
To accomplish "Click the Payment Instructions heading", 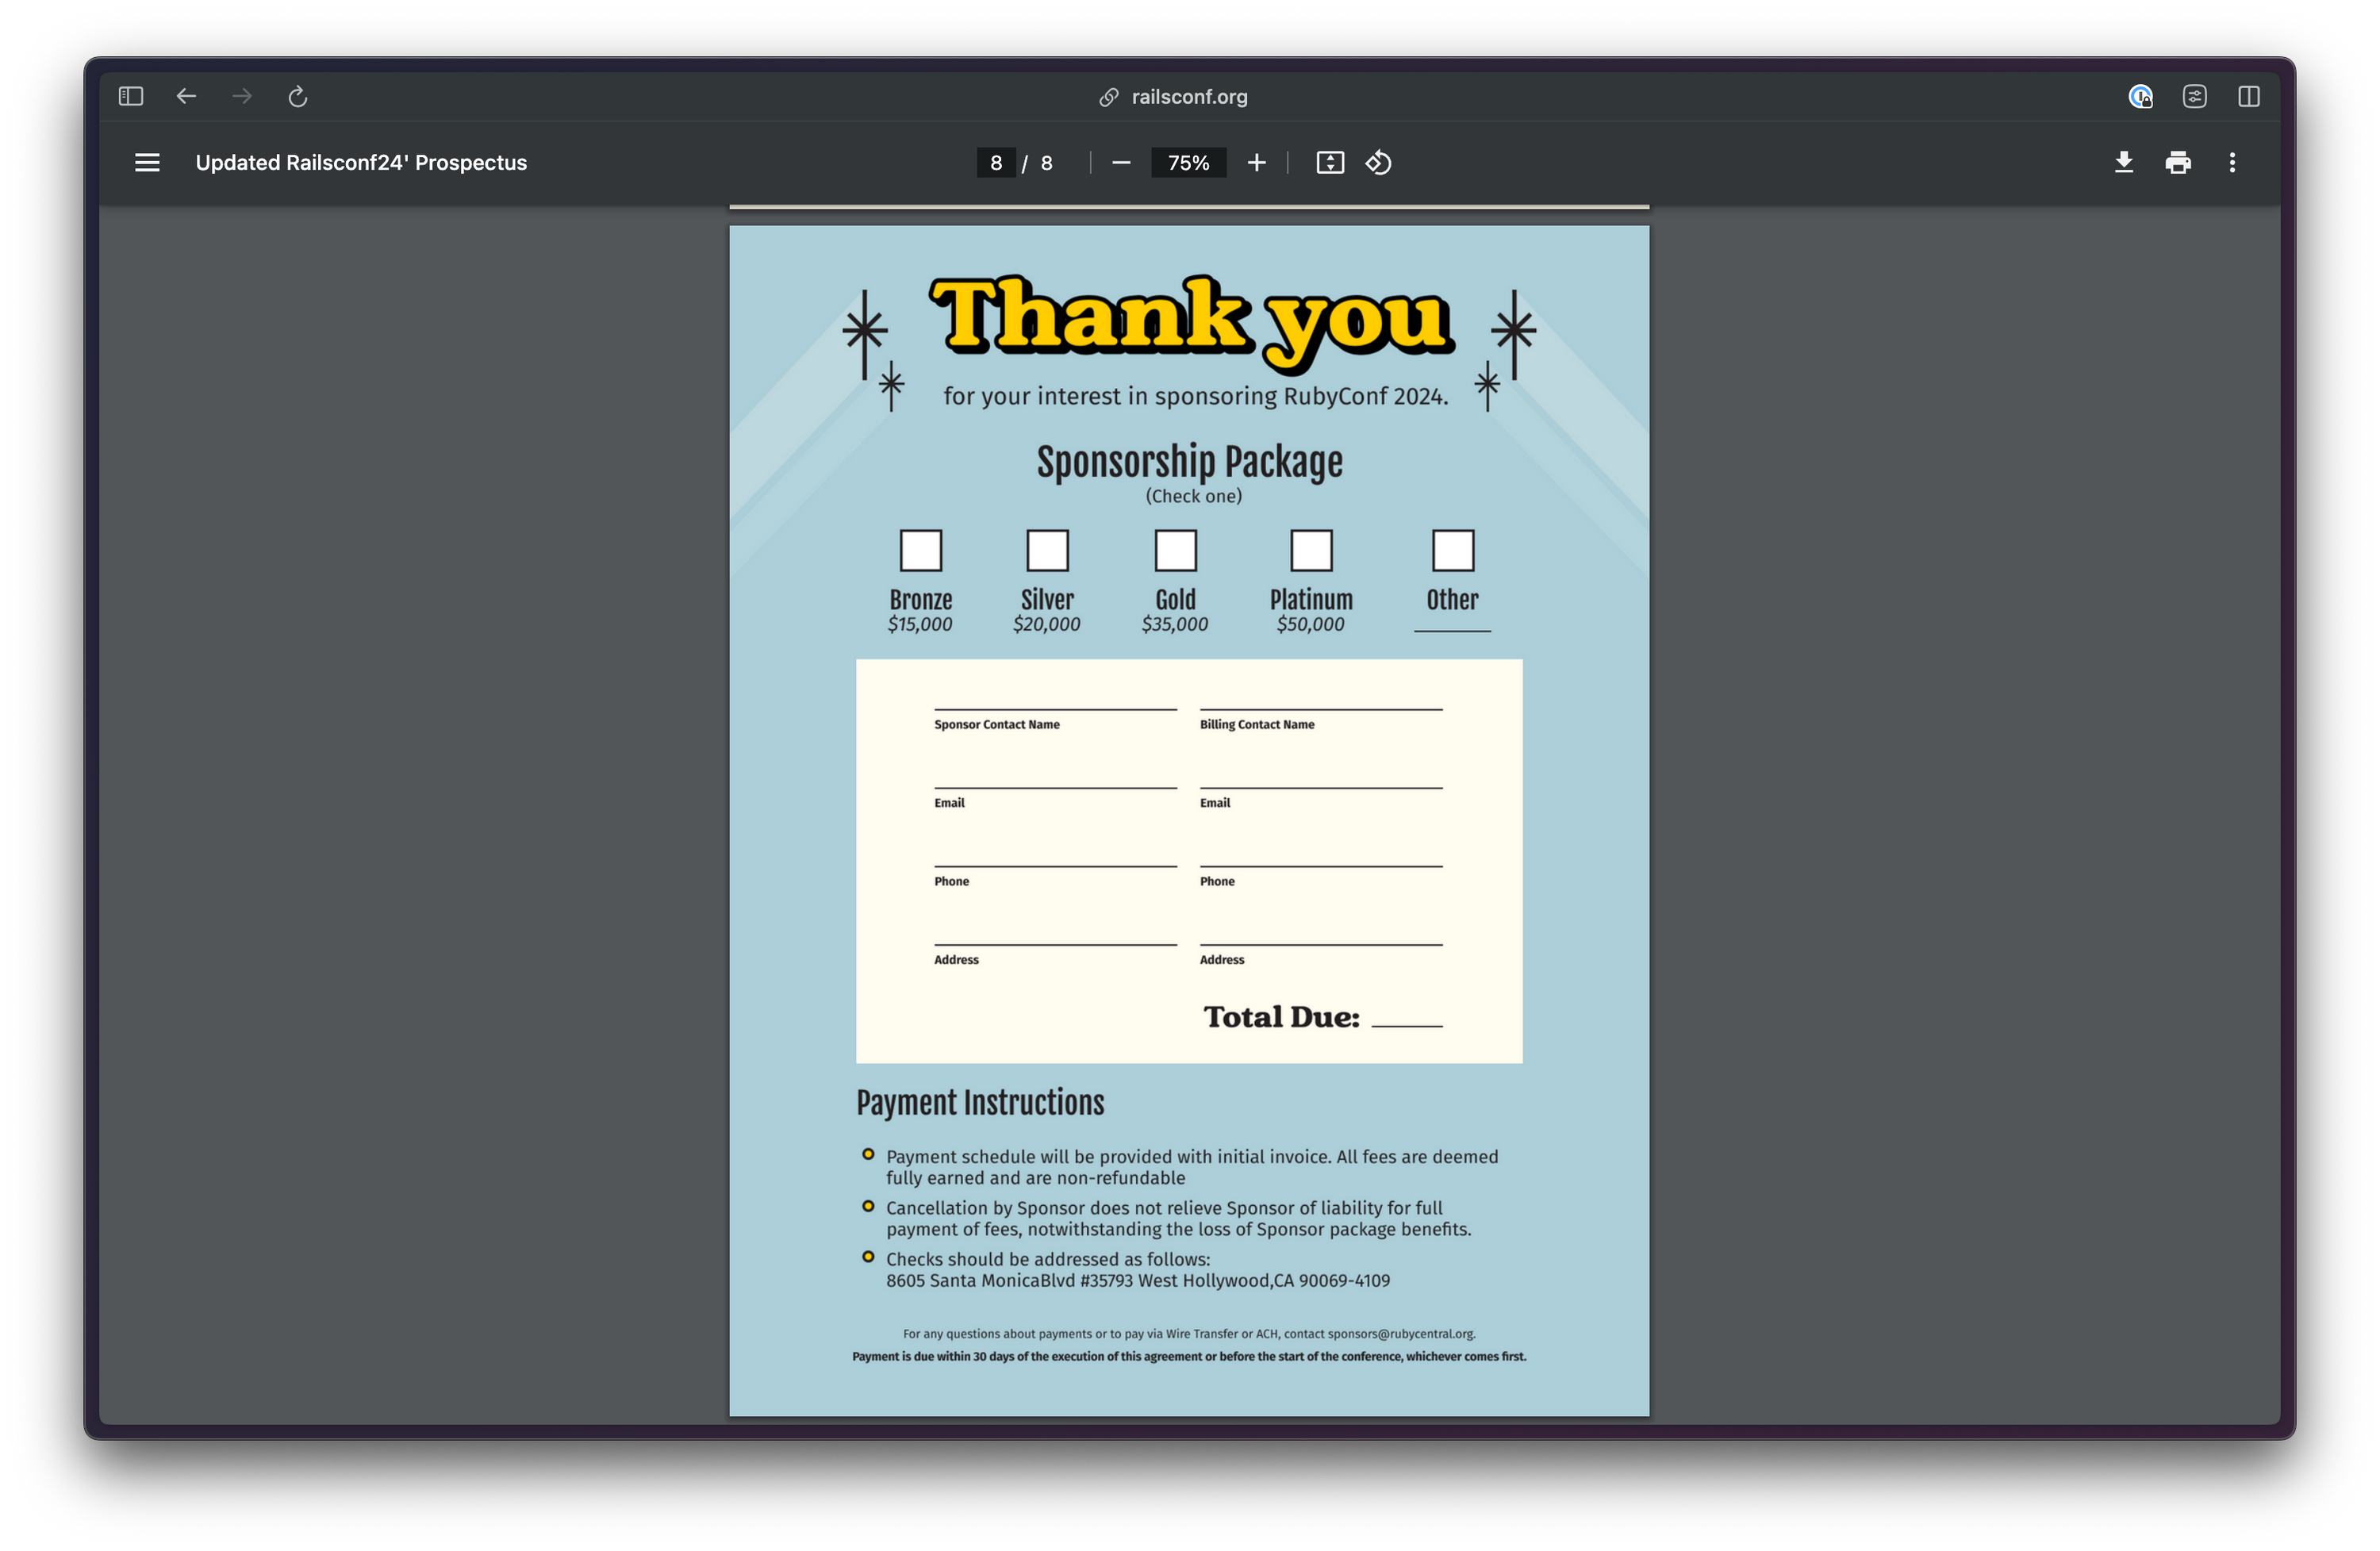I will 980,1102.
